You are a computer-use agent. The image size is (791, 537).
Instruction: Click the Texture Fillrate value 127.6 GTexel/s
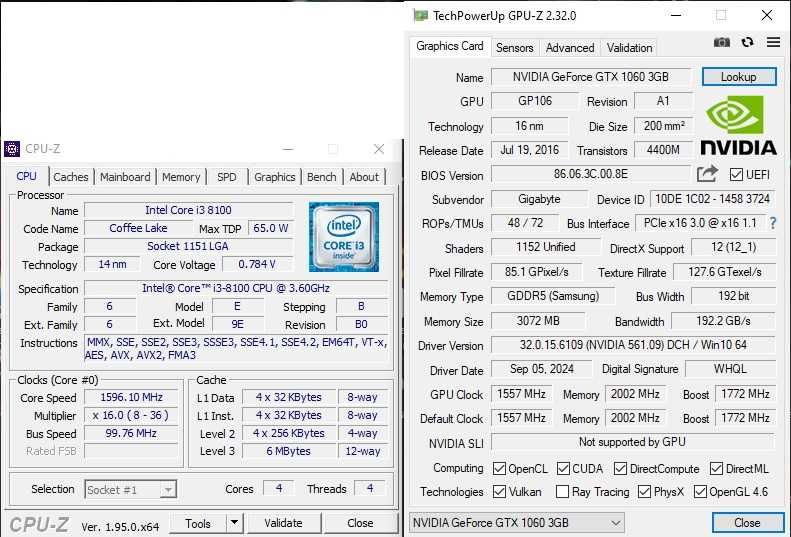(724, 272)
